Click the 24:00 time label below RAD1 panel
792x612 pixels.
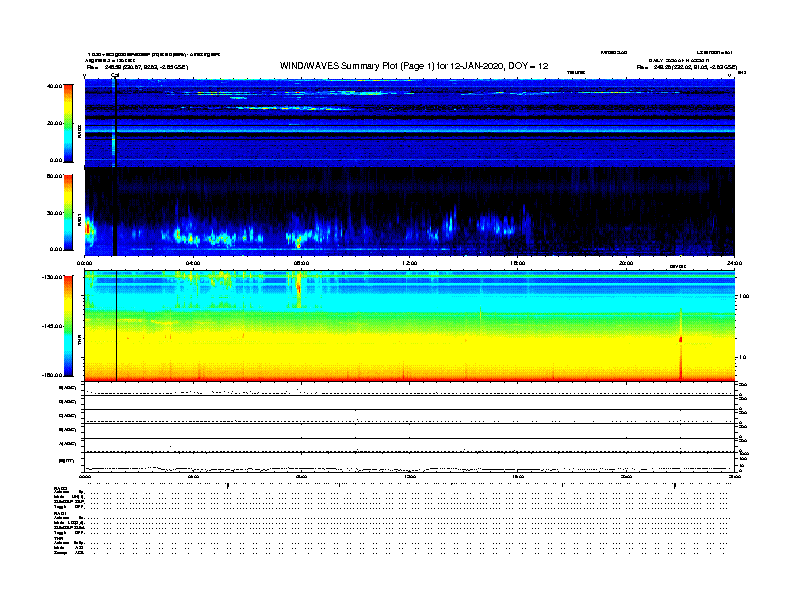tap(734, 263)
